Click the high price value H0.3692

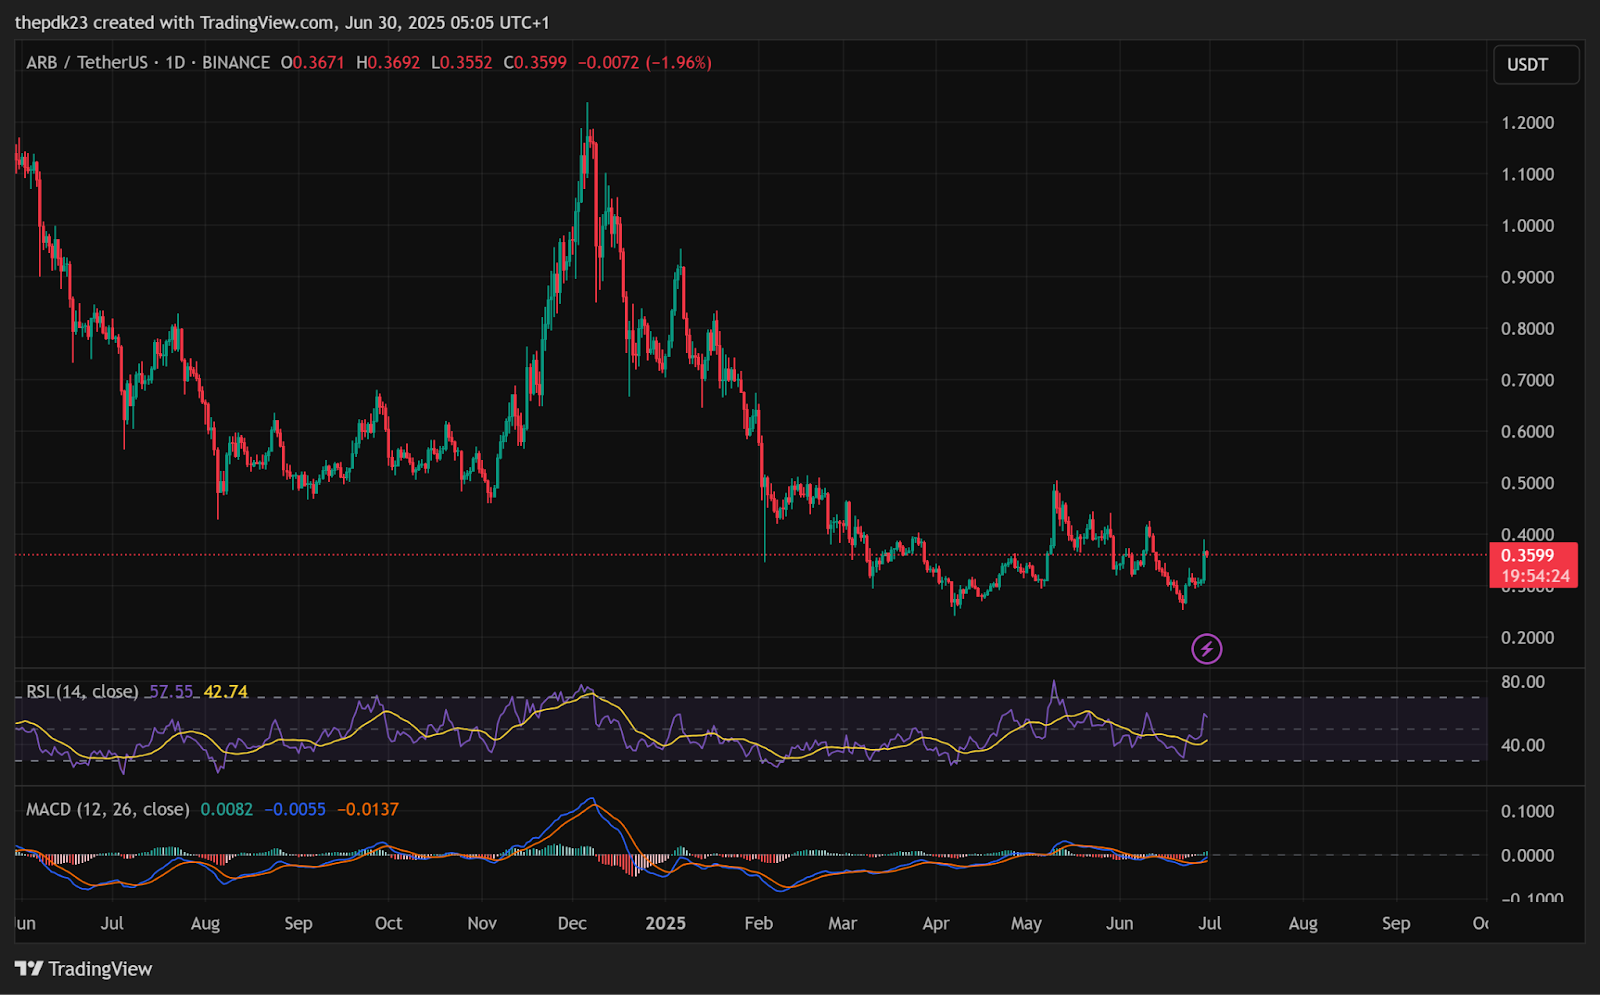pyautogui.click(x=388, y=62)
